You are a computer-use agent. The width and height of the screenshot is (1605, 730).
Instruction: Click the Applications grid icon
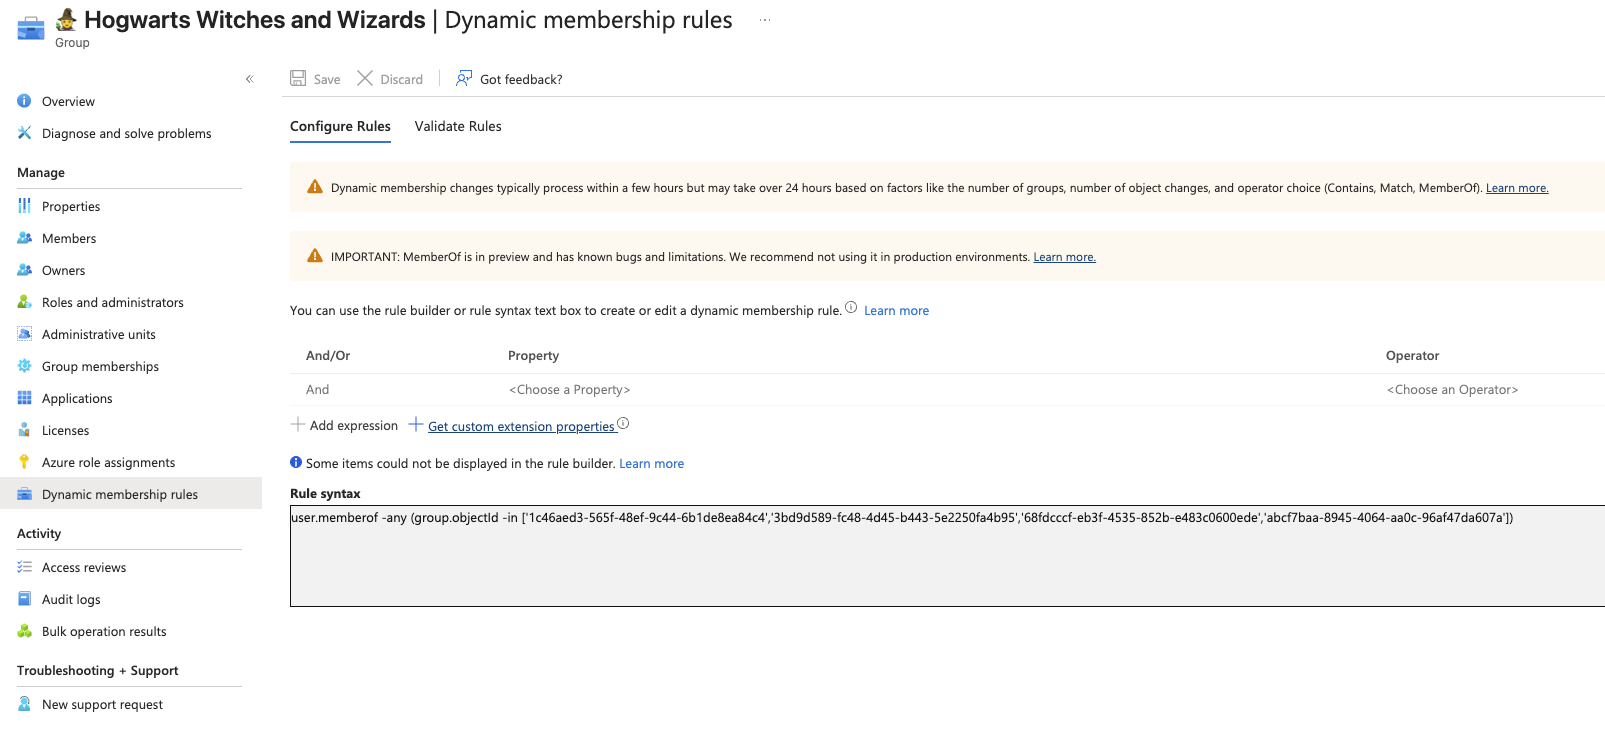tap(24, 398)
